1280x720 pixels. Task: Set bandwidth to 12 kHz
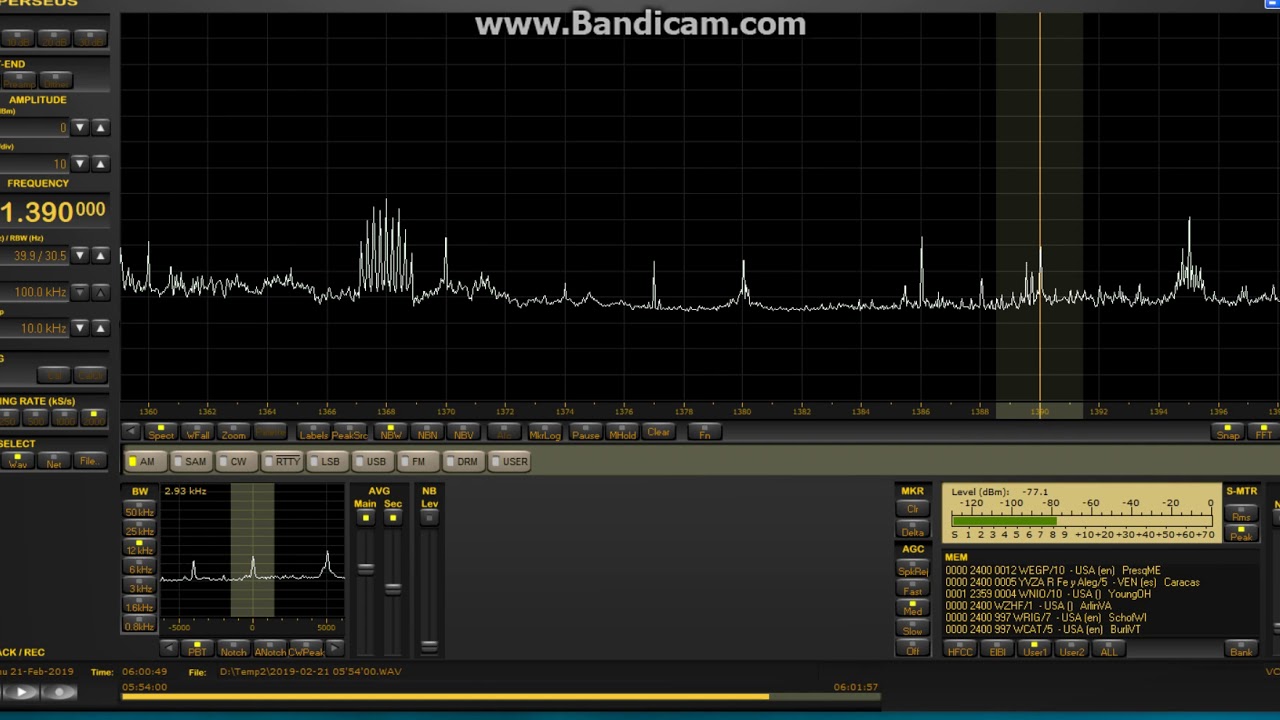point(139,548)
